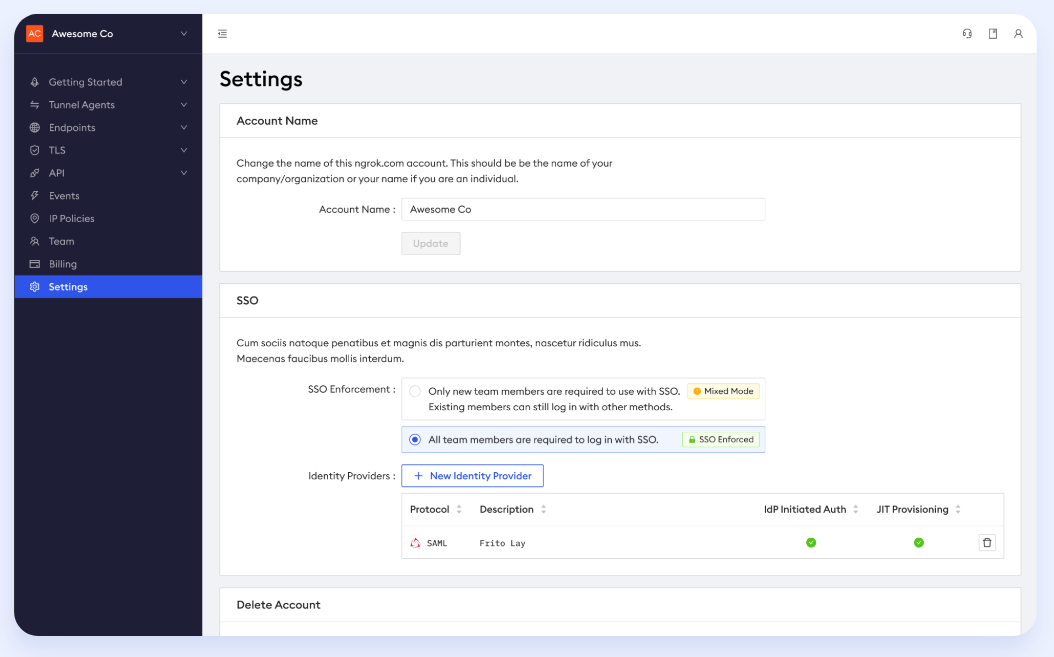
Task: Click the Settings page title
Action: 261,79
